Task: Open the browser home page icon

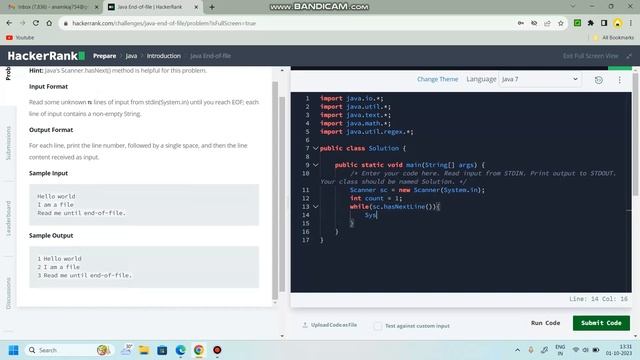Action: coord(49,23)
